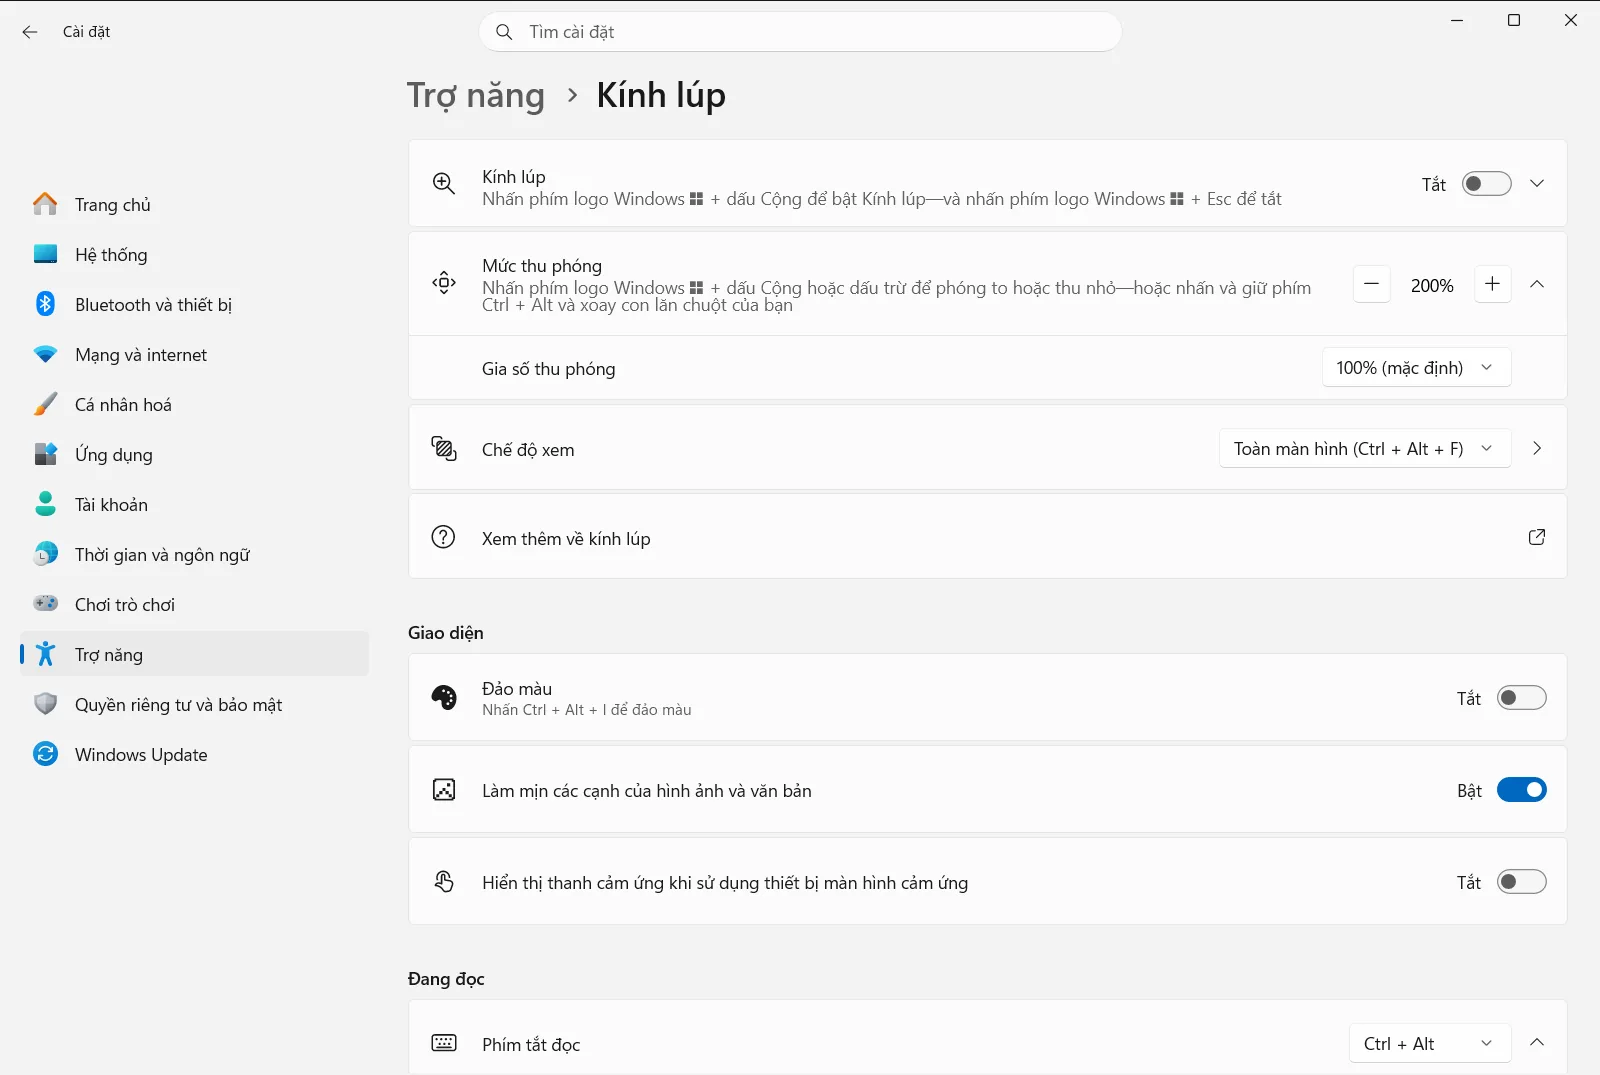The width and height of the screenshot is (1600, 1075).
Task: Open the Chế độ xem dropdown
Action: pyautogui.click(x=1364, y=449)
